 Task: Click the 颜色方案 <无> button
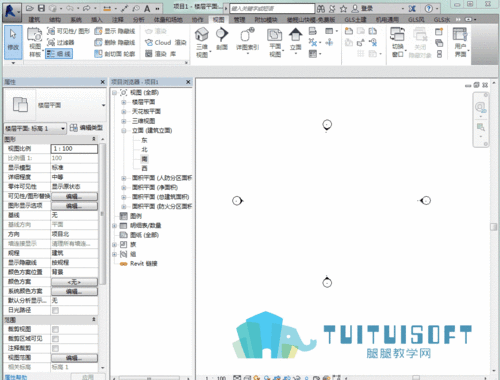click(74, 282)
